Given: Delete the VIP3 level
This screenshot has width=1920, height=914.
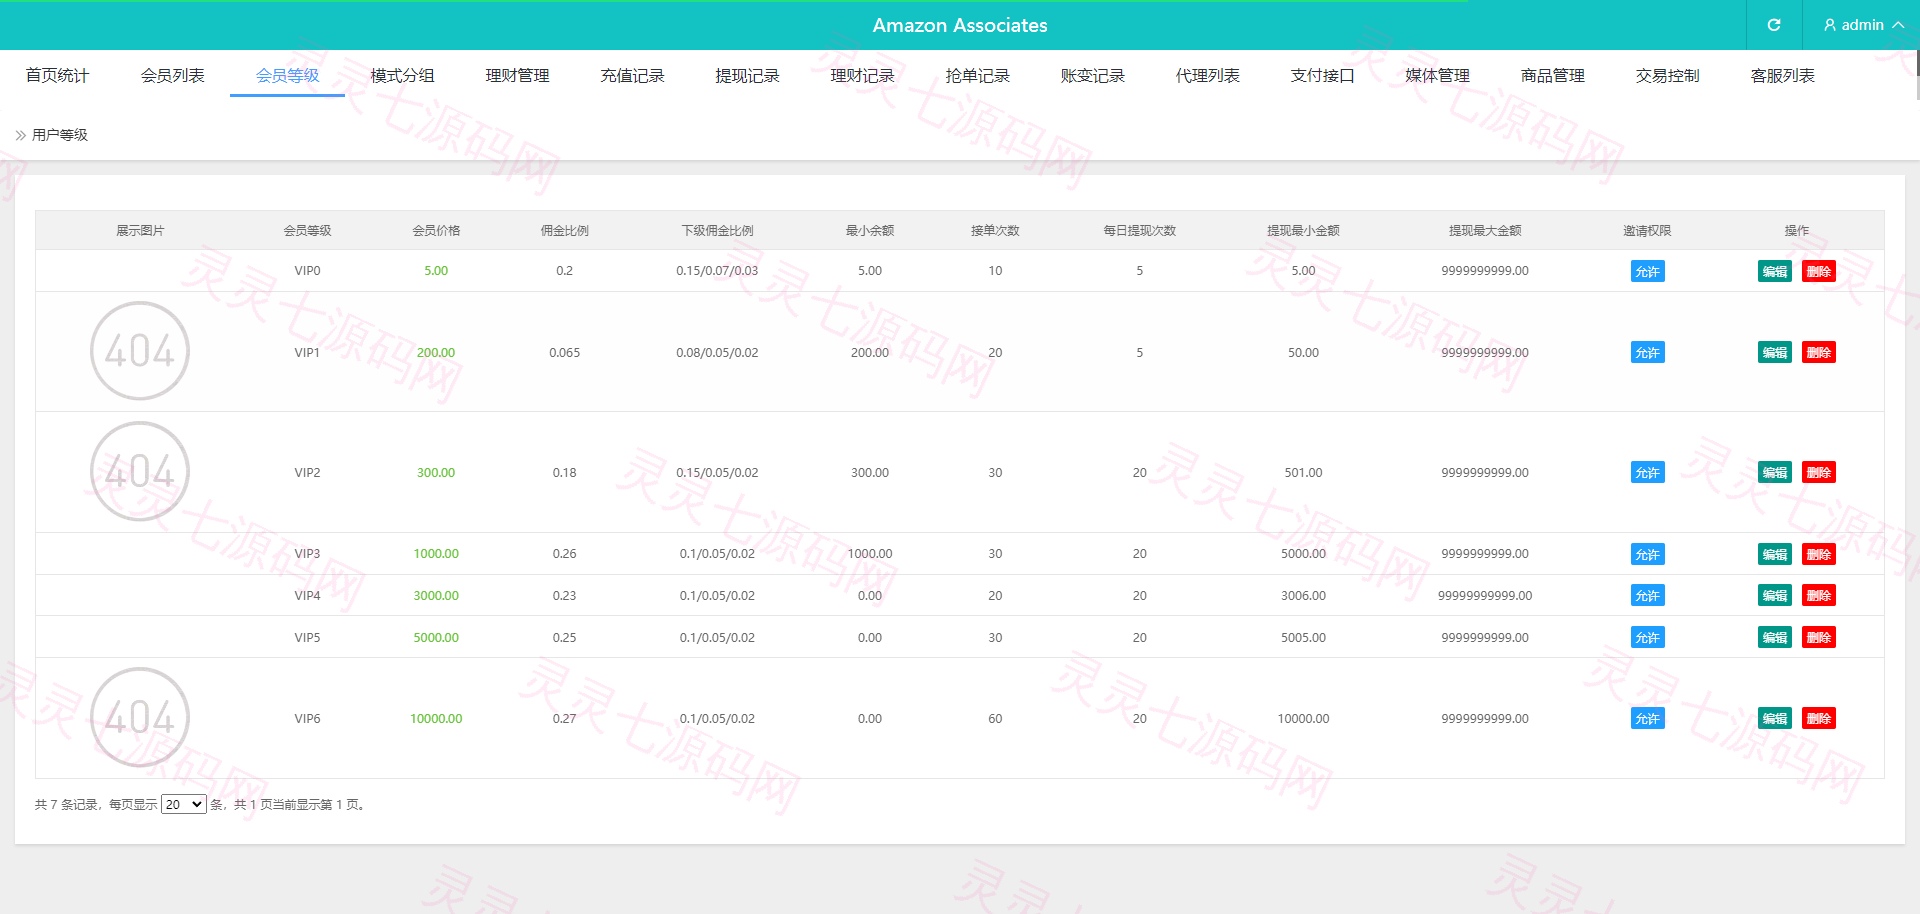Looking at the screenshot, I should [x=1819, y=554].
